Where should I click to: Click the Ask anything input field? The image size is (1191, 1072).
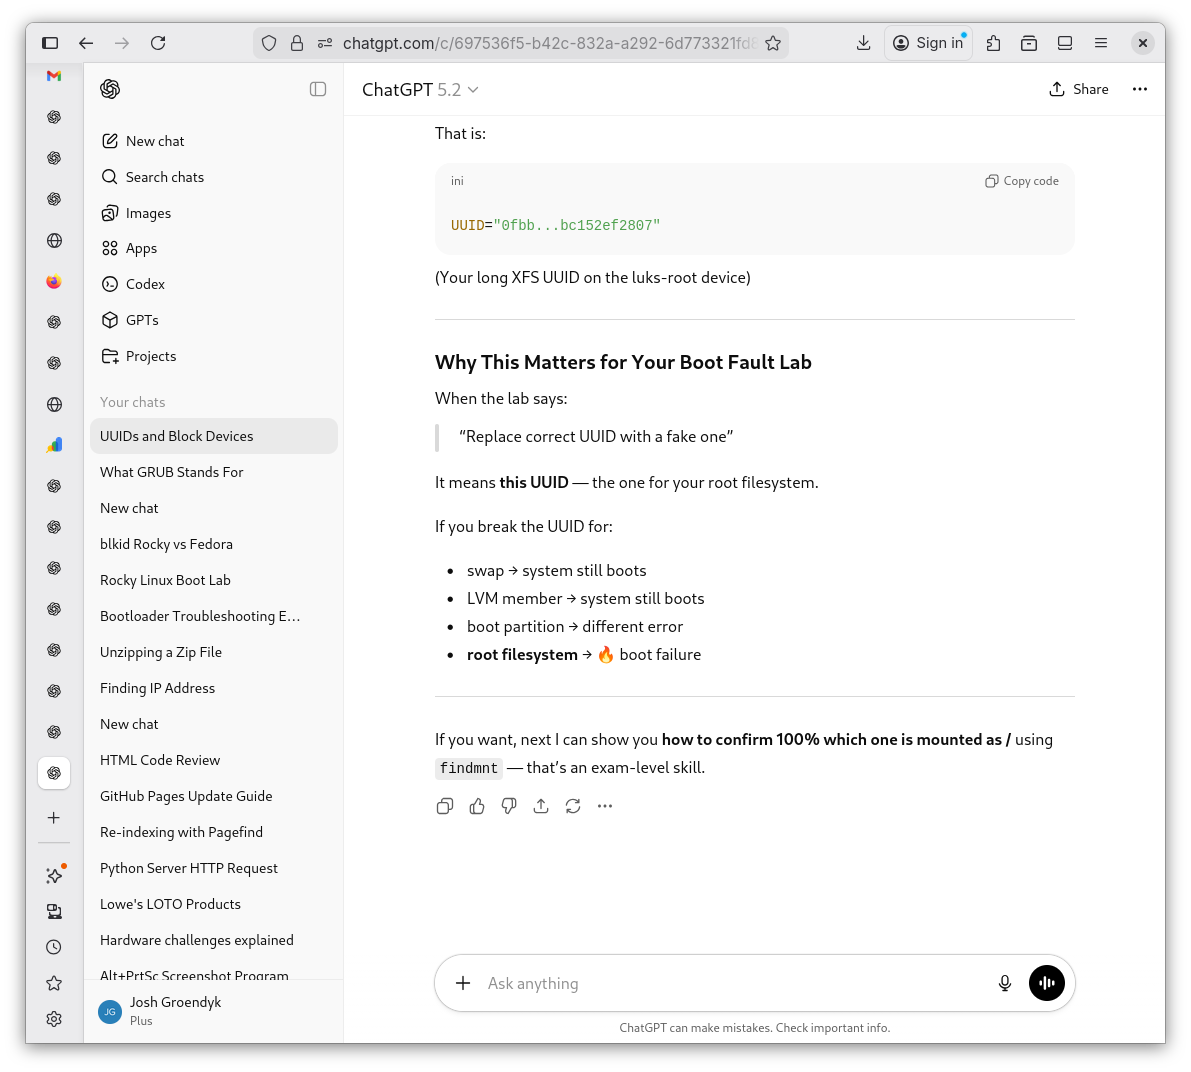pos(730,983)
